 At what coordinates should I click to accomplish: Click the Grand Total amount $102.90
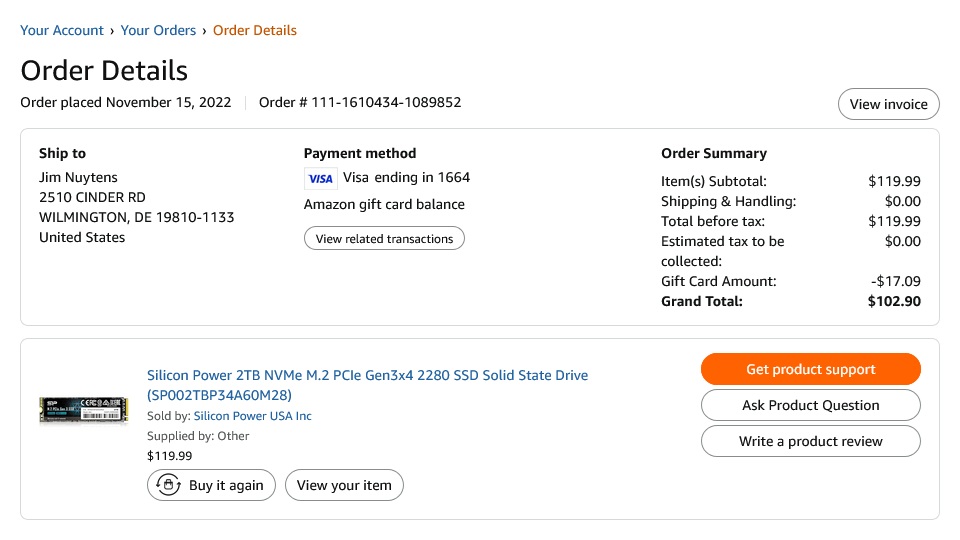(894, 301)
